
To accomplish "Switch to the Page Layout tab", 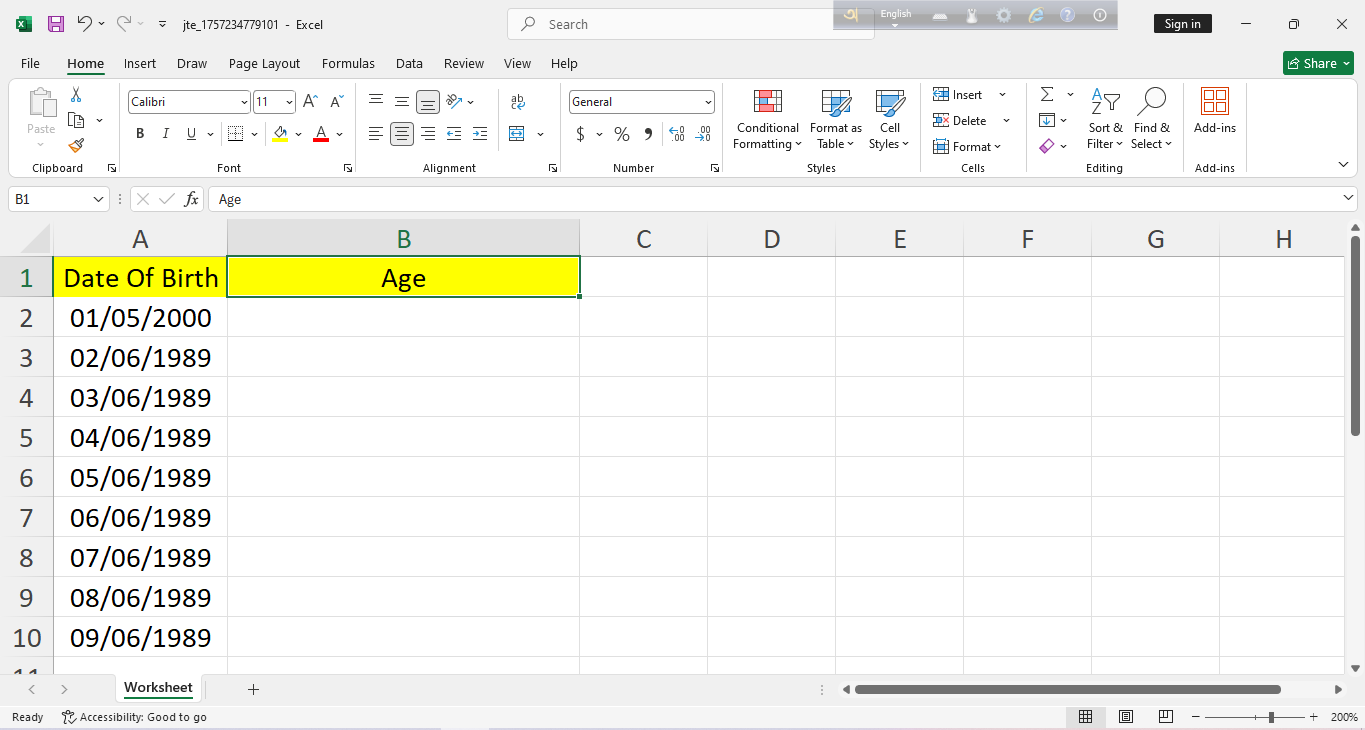I will [264, 63].
